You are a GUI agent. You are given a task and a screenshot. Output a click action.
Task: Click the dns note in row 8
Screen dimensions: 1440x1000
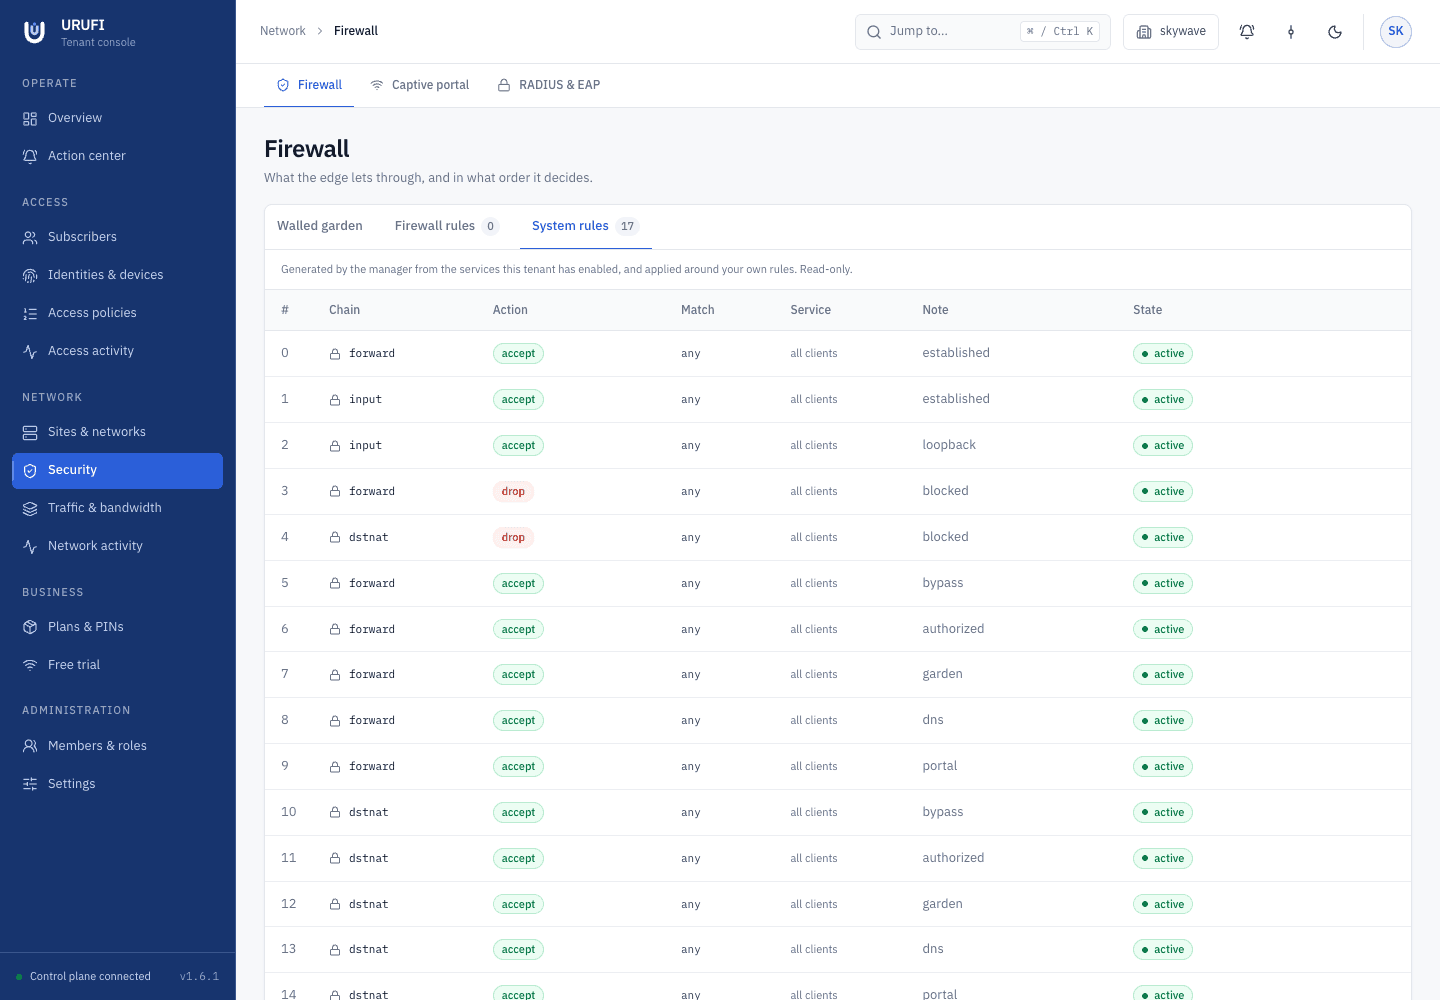click(933, 720)
